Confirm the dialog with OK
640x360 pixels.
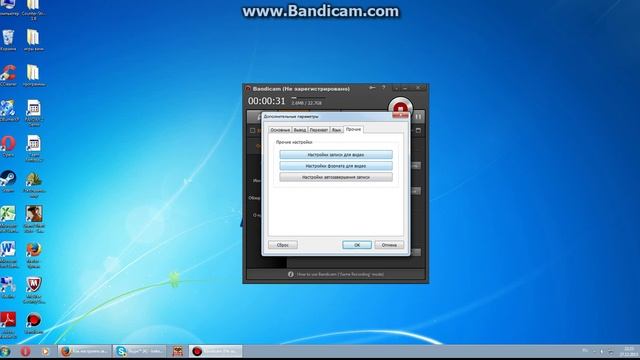pos(357,245)
